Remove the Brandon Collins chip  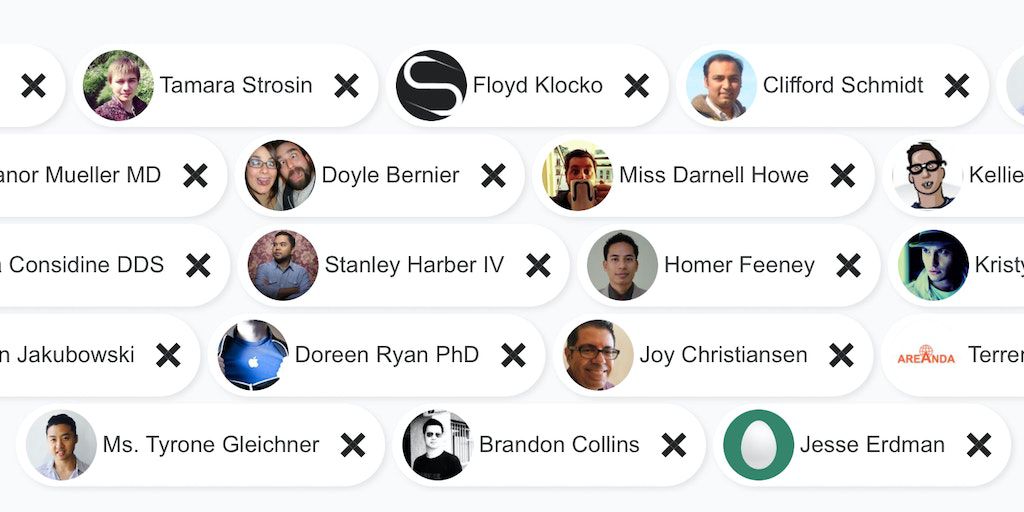pyautogui.click(x=674, y=445)
